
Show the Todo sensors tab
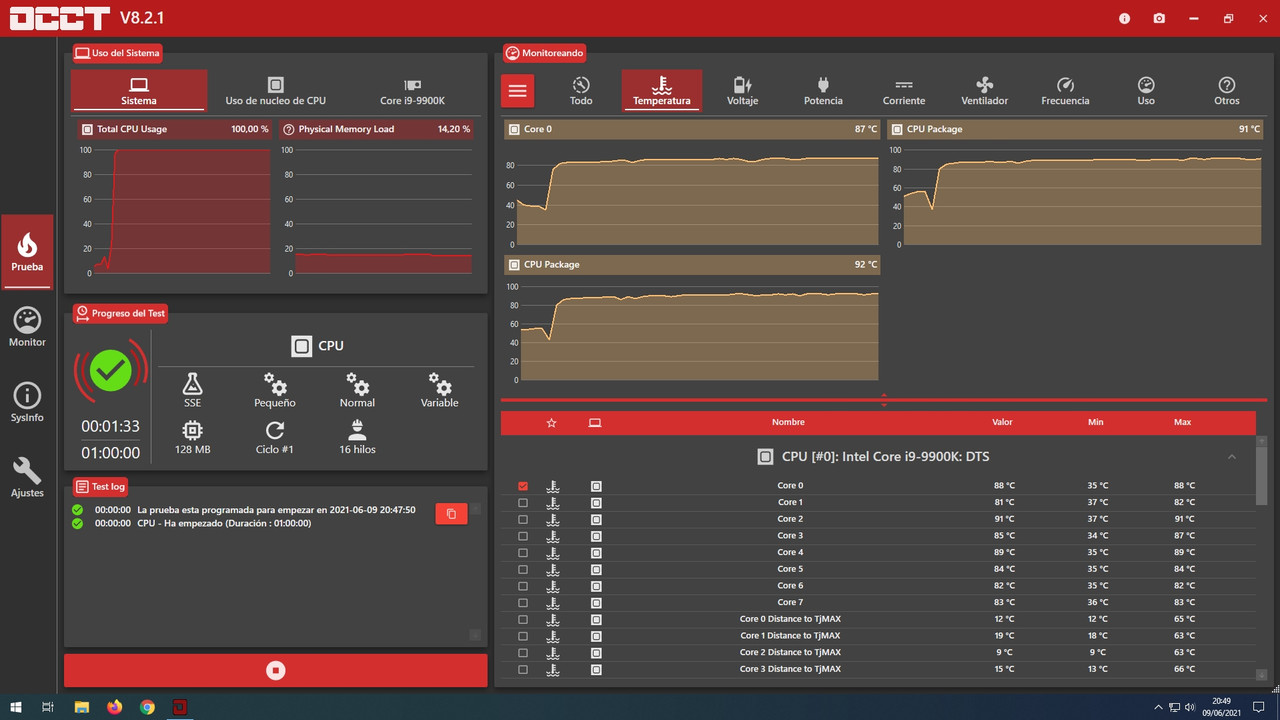click(581, 90)
